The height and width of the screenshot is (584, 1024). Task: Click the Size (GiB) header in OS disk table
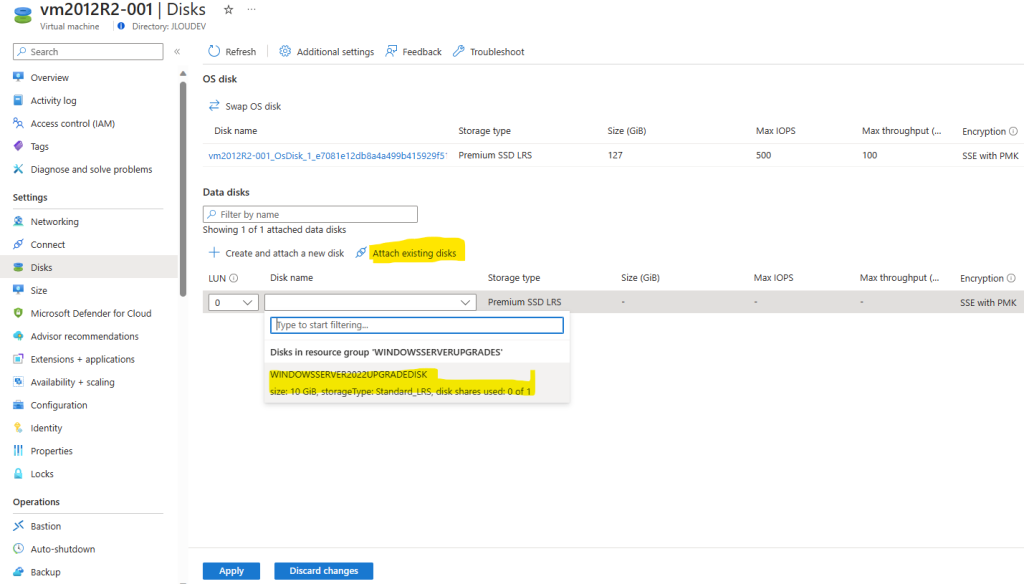point(627,131)
